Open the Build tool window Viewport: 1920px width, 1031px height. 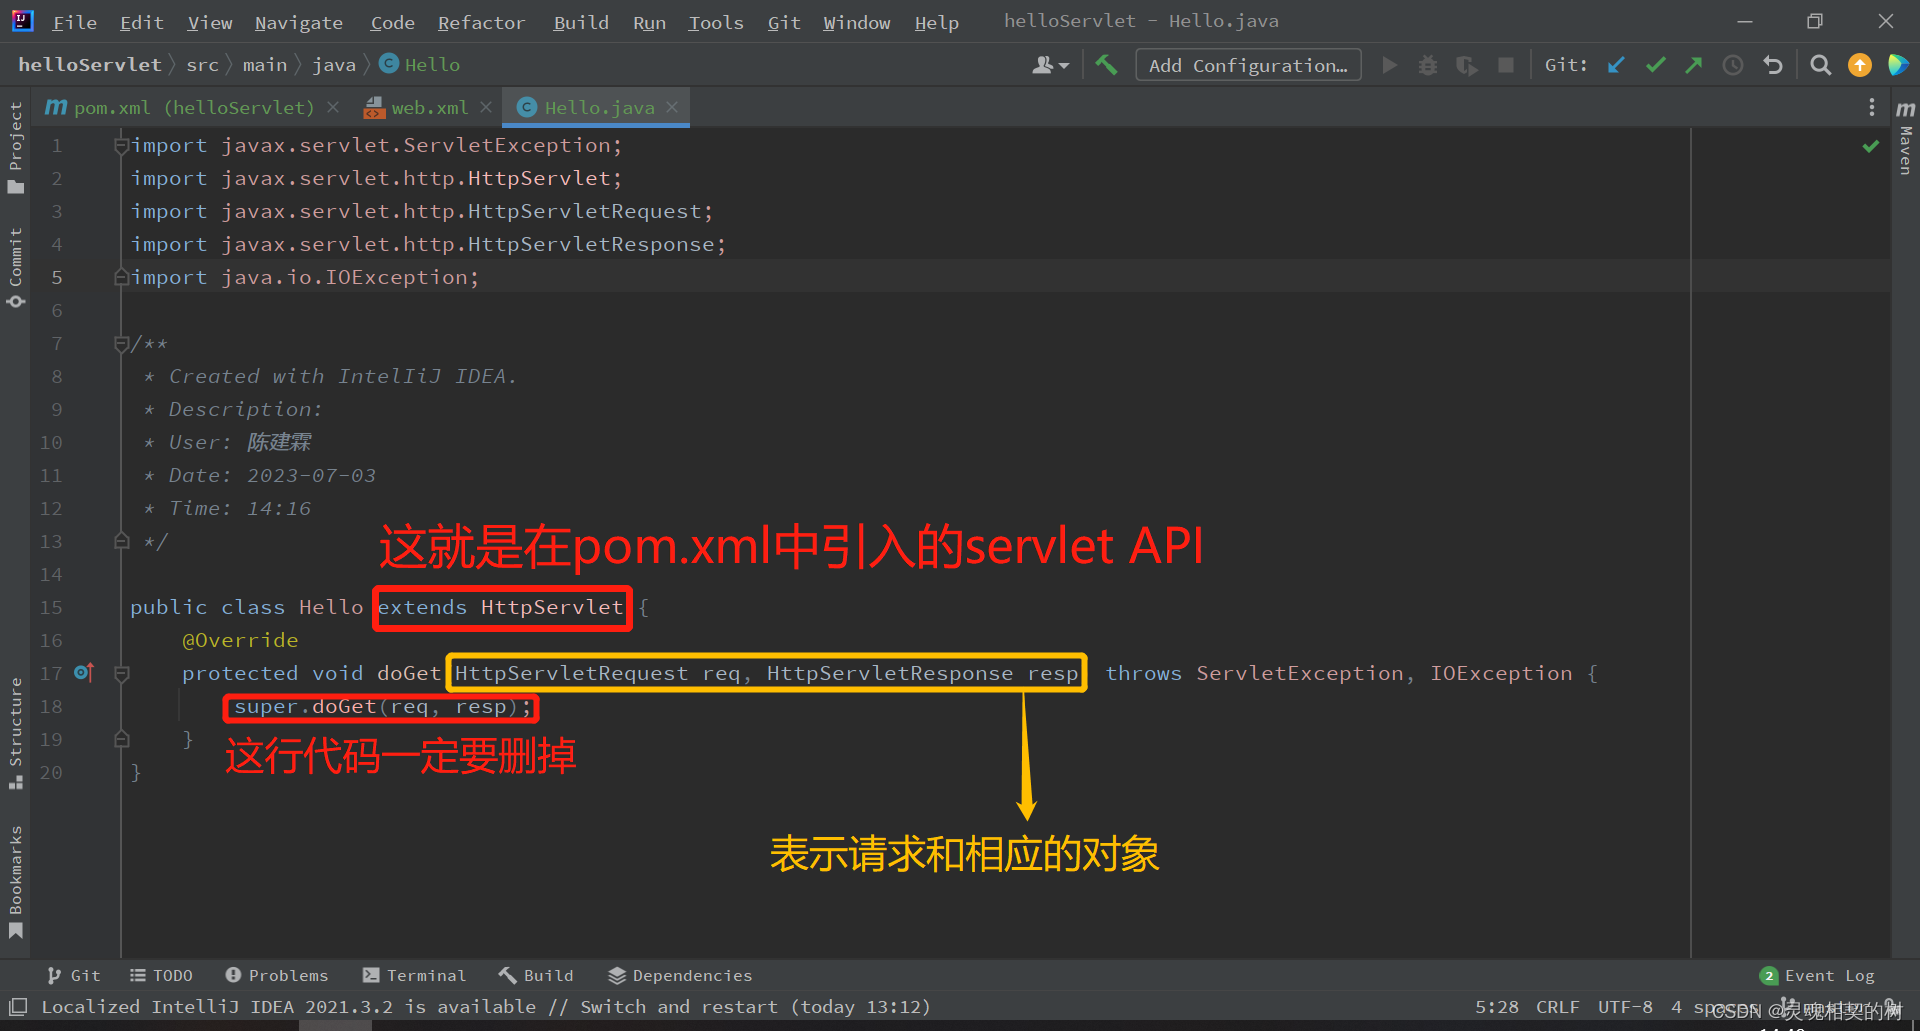[536, 975]
